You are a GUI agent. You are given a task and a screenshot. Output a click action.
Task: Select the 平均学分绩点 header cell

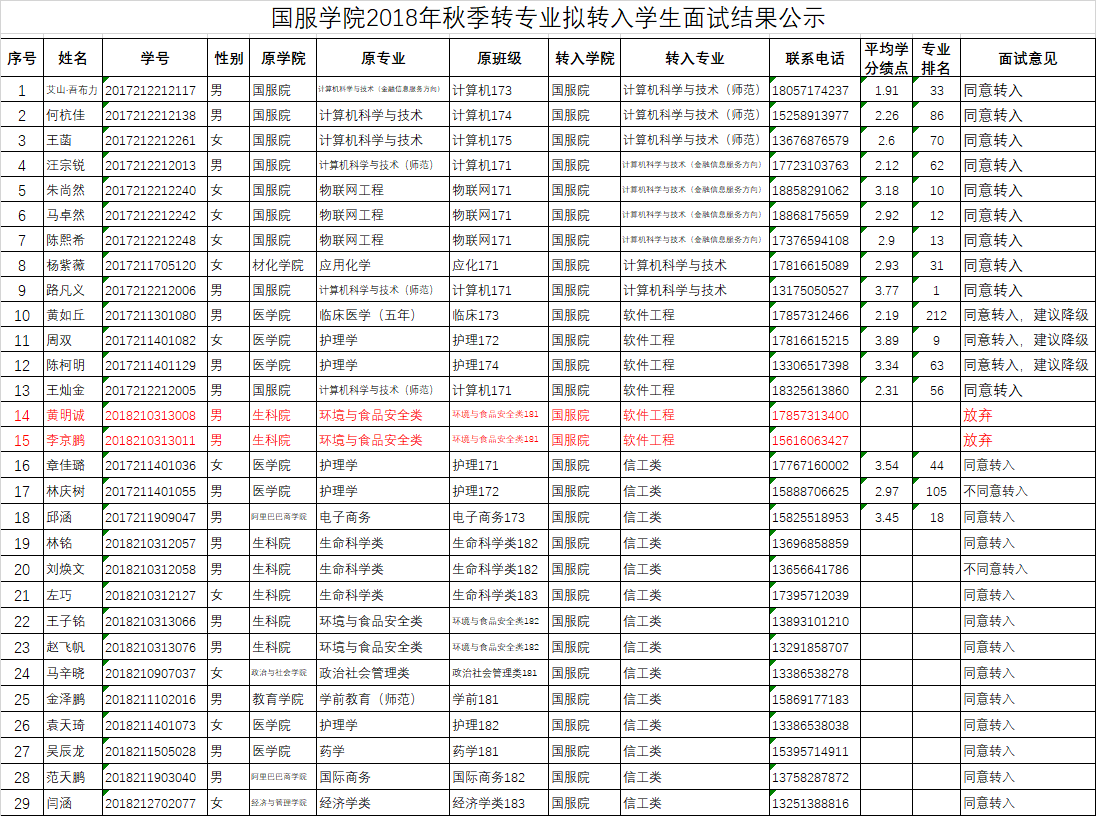coord(886,58)
